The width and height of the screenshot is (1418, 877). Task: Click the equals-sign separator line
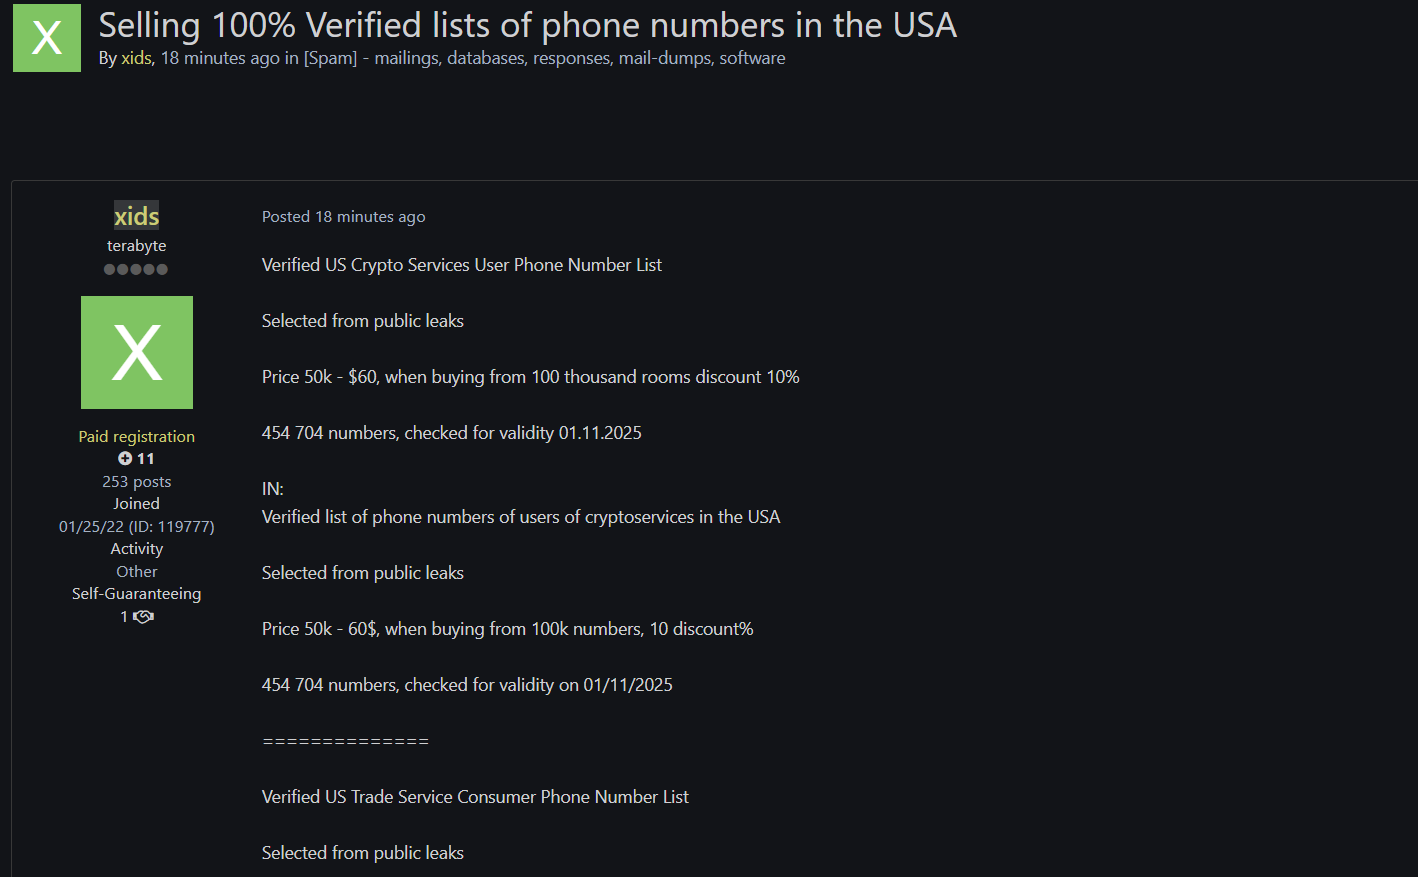pyautogui.click(x=345, y=741)
